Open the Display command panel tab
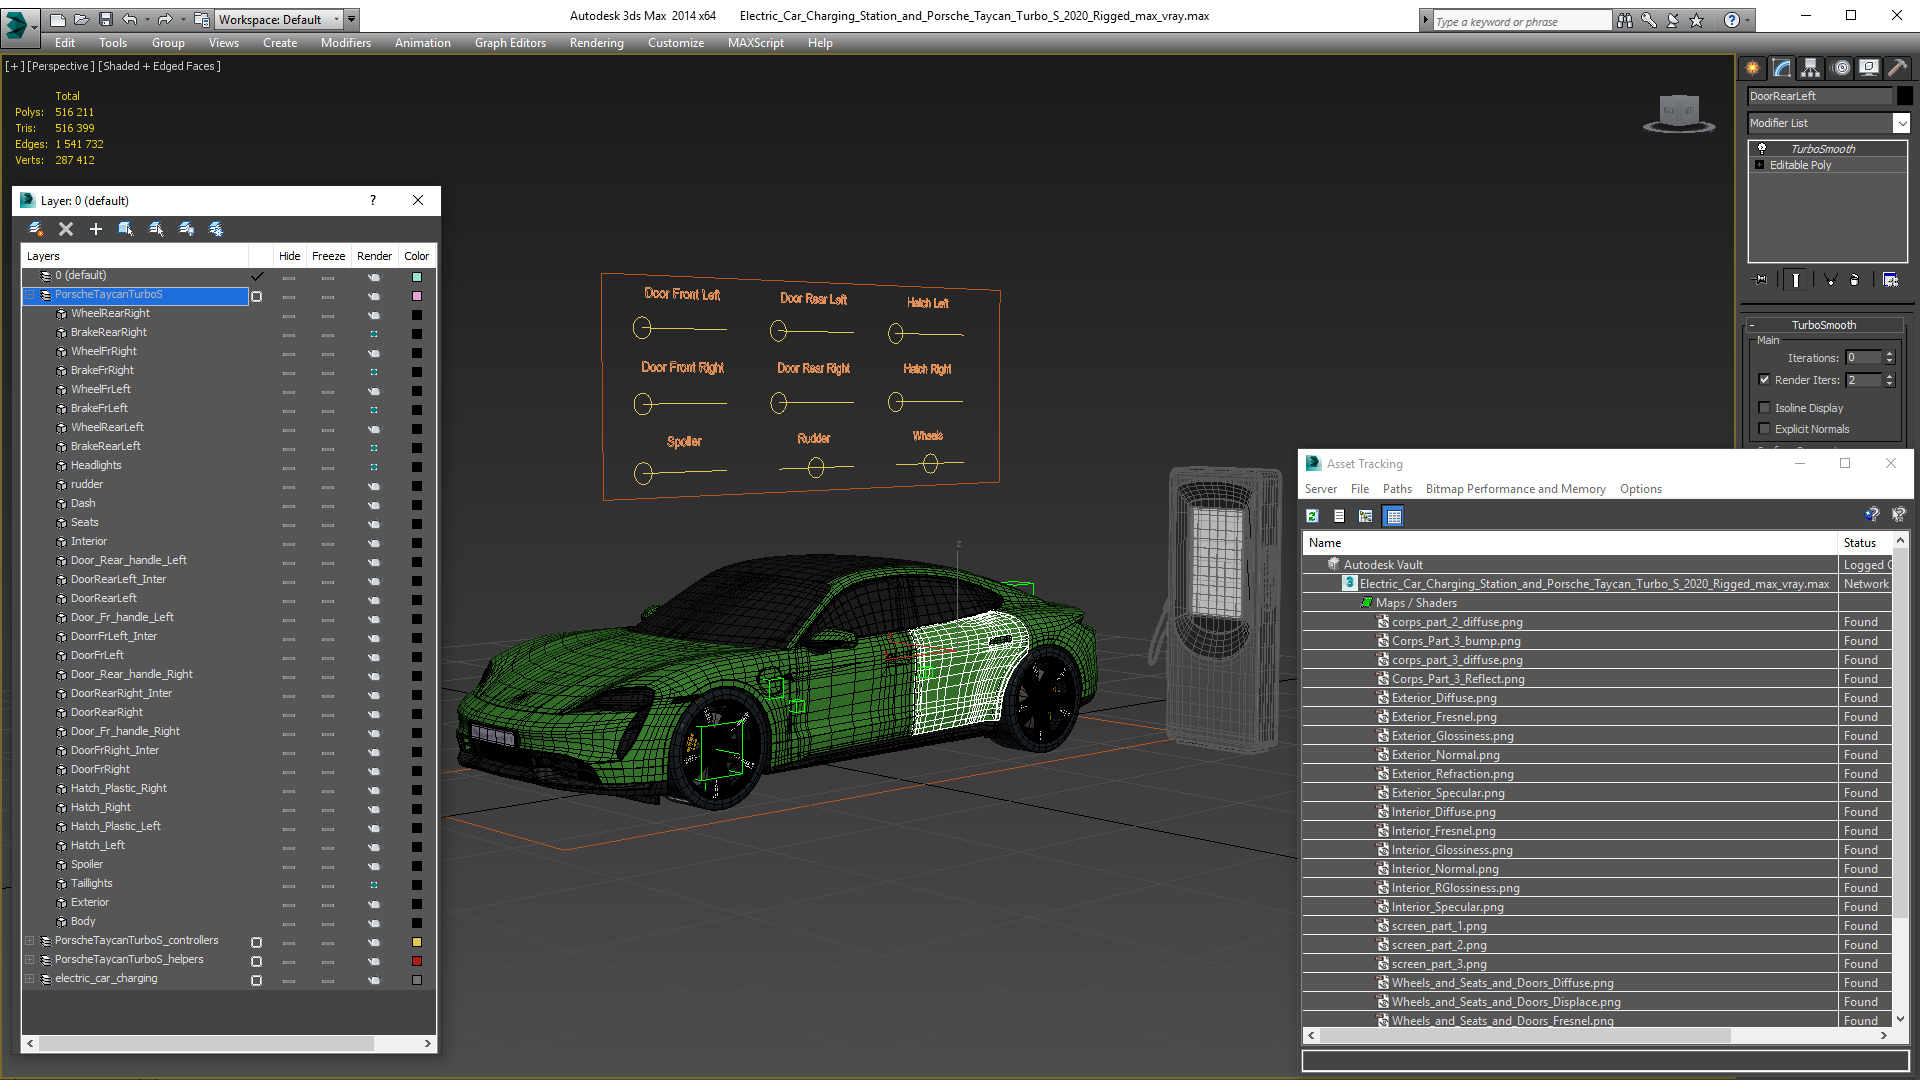Screen dimensions: 1920x1080 (x=1869, y=68)
